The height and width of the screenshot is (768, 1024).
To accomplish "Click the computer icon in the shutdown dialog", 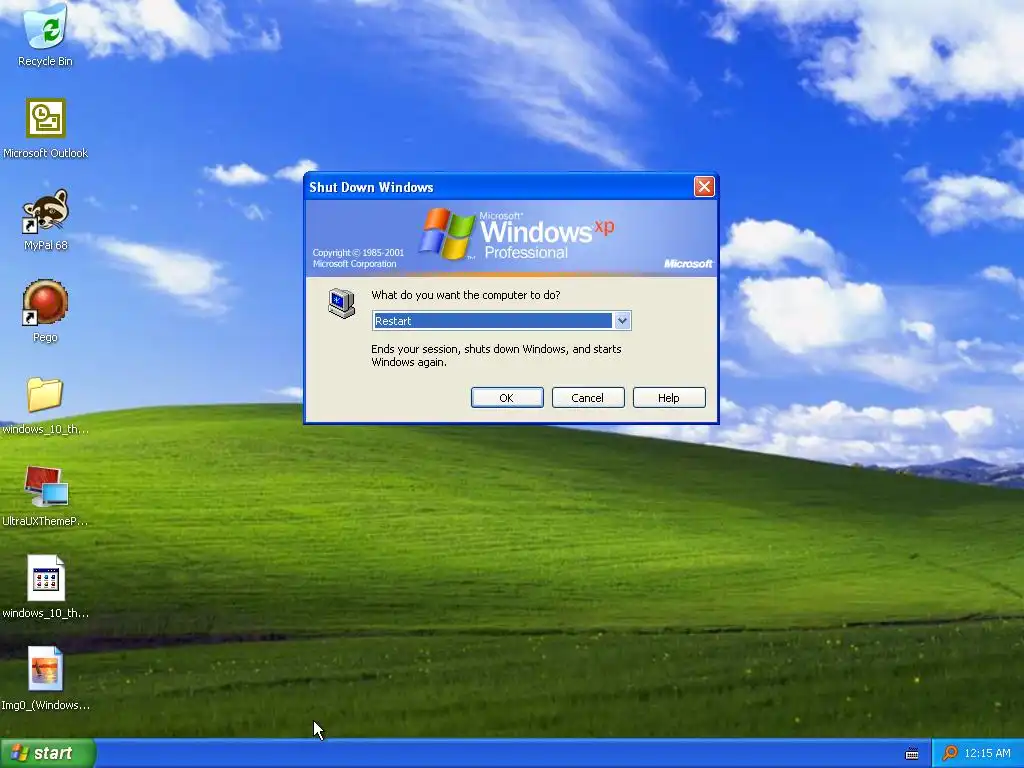I will (342, 303).
